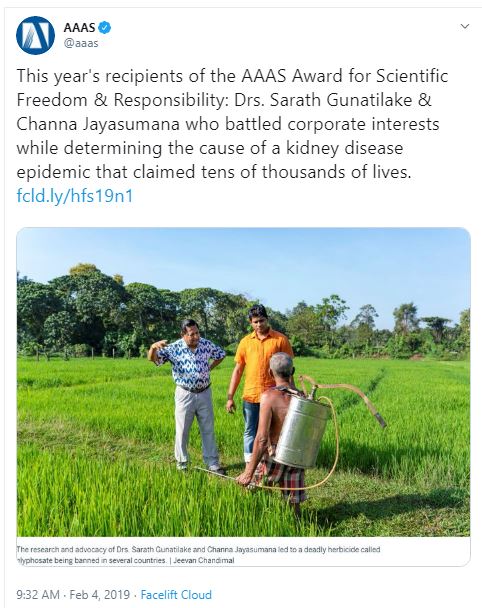Click the photo caption about herbicide ban
Viewport: 482px width, 608px height.
(x=198, y=554)
